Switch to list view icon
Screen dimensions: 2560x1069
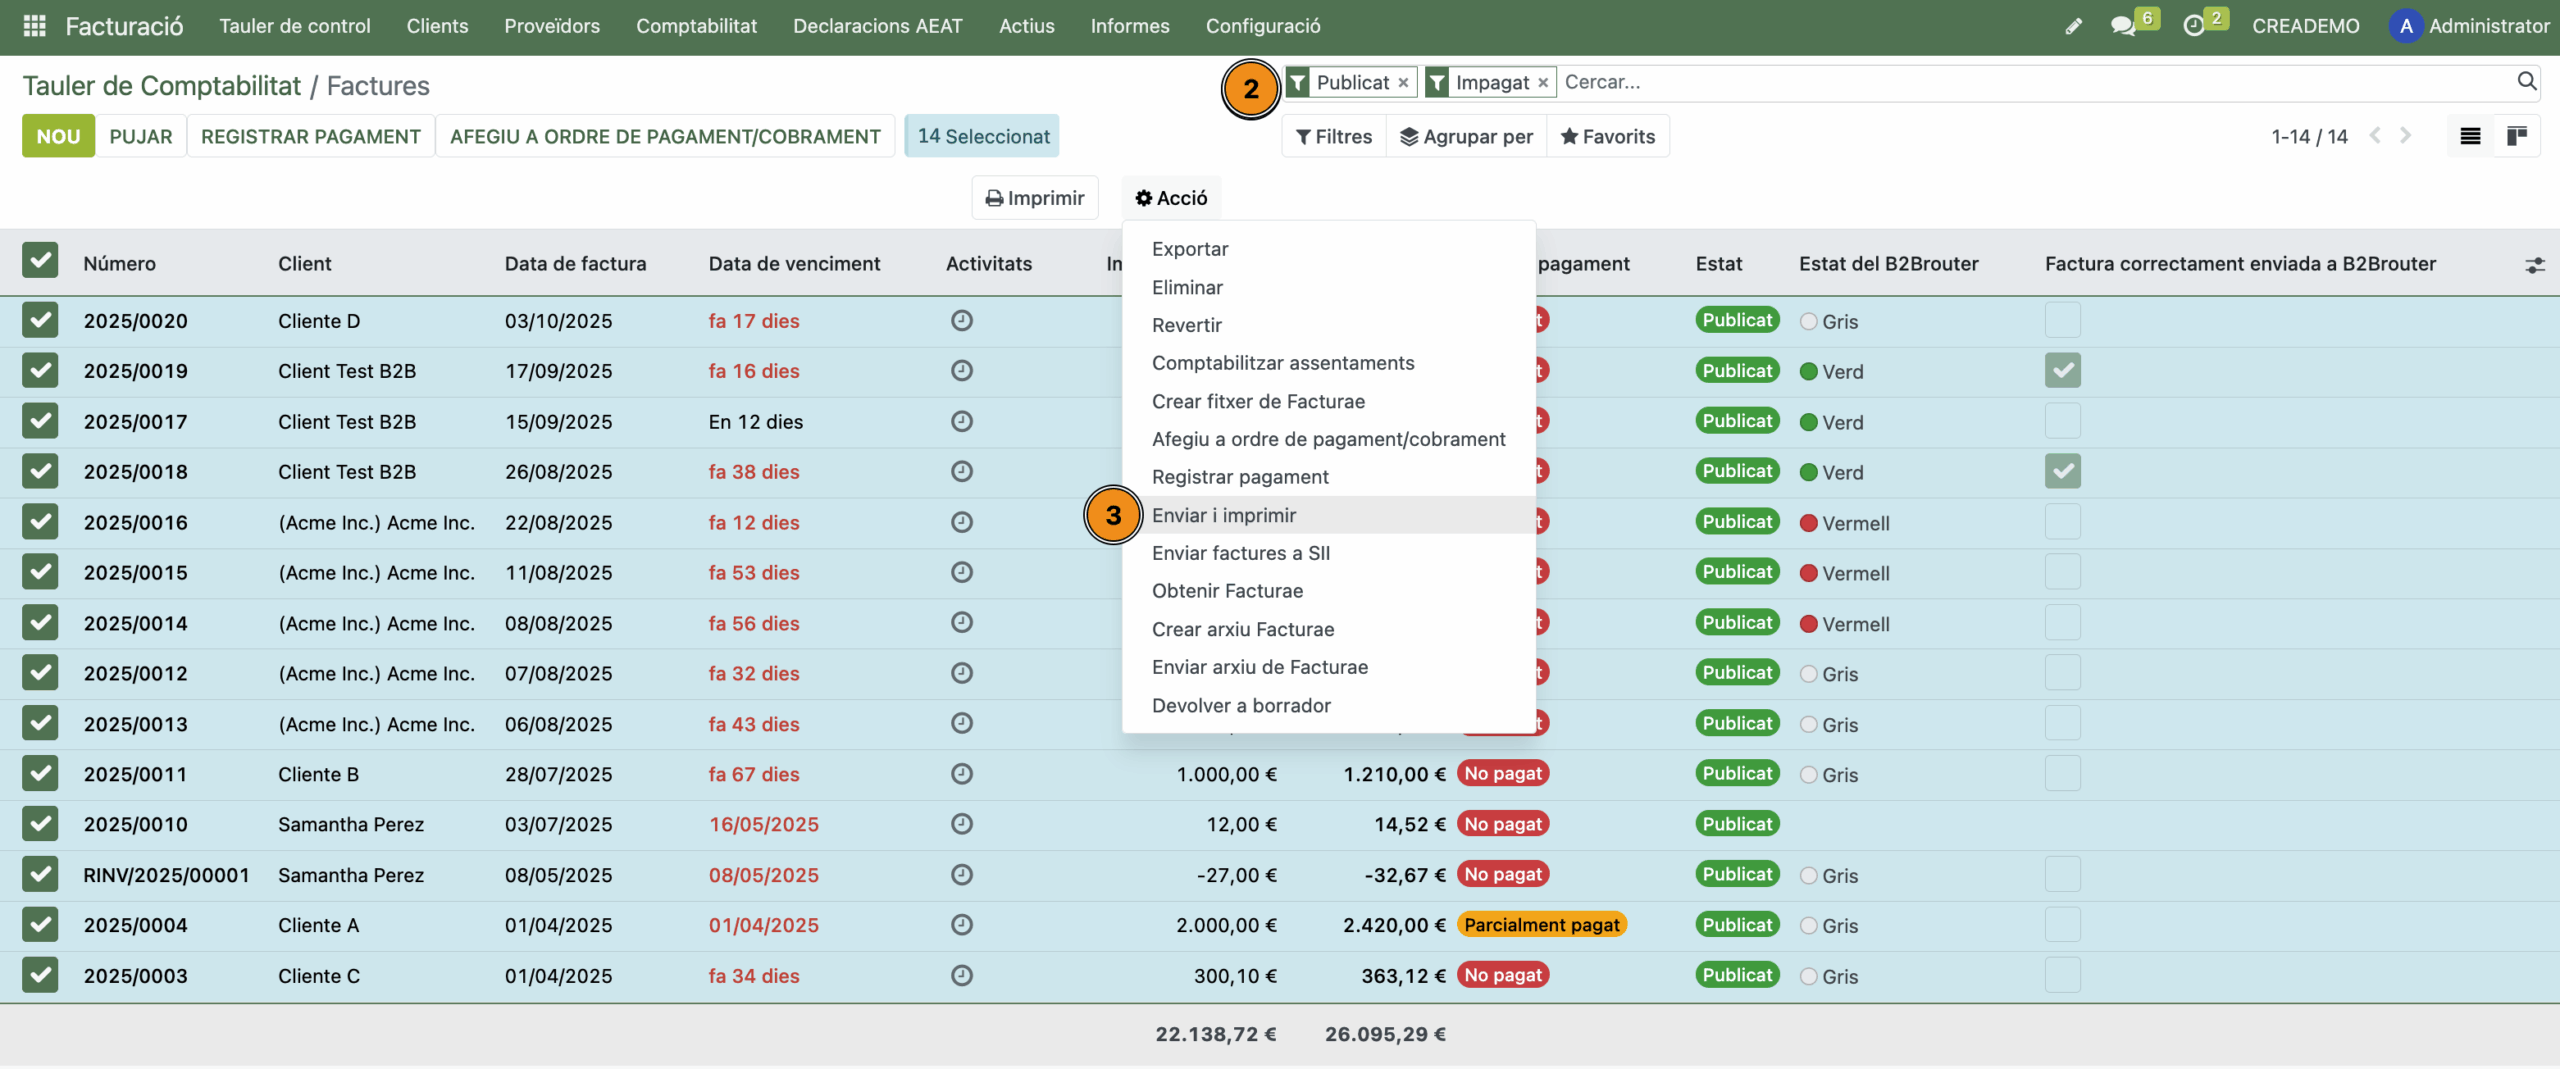pyautogui.click(x=2470, y=136)
